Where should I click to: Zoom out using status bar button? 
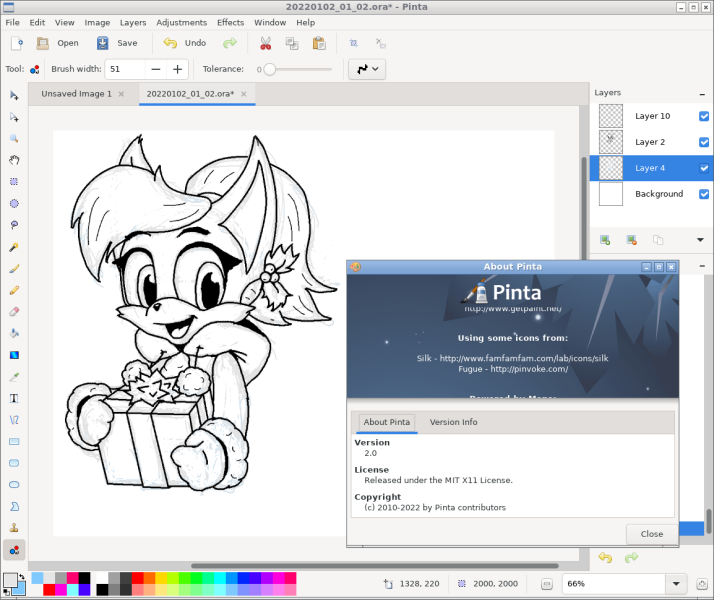546,584
